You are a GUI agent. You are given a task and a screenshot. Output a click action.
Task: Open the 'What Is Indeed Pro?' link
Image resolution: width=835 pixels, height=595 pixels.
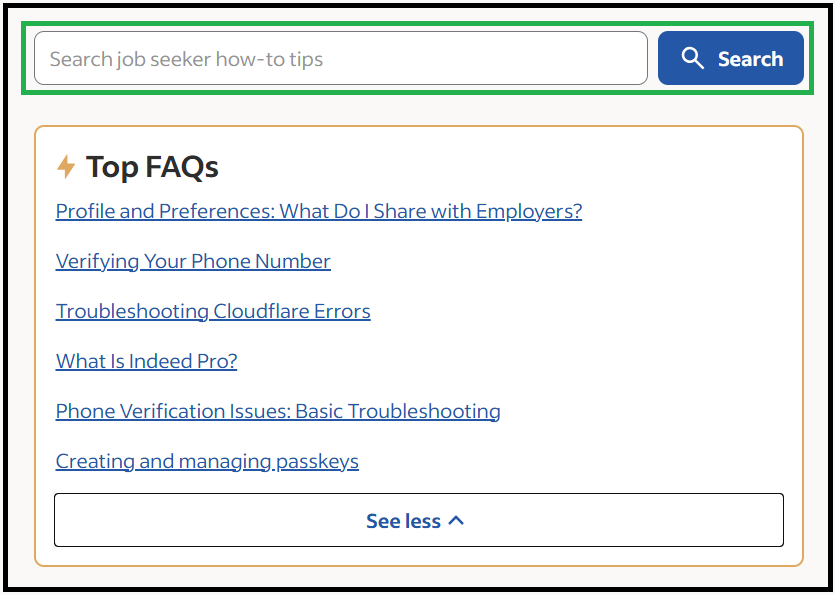point(146,361)
